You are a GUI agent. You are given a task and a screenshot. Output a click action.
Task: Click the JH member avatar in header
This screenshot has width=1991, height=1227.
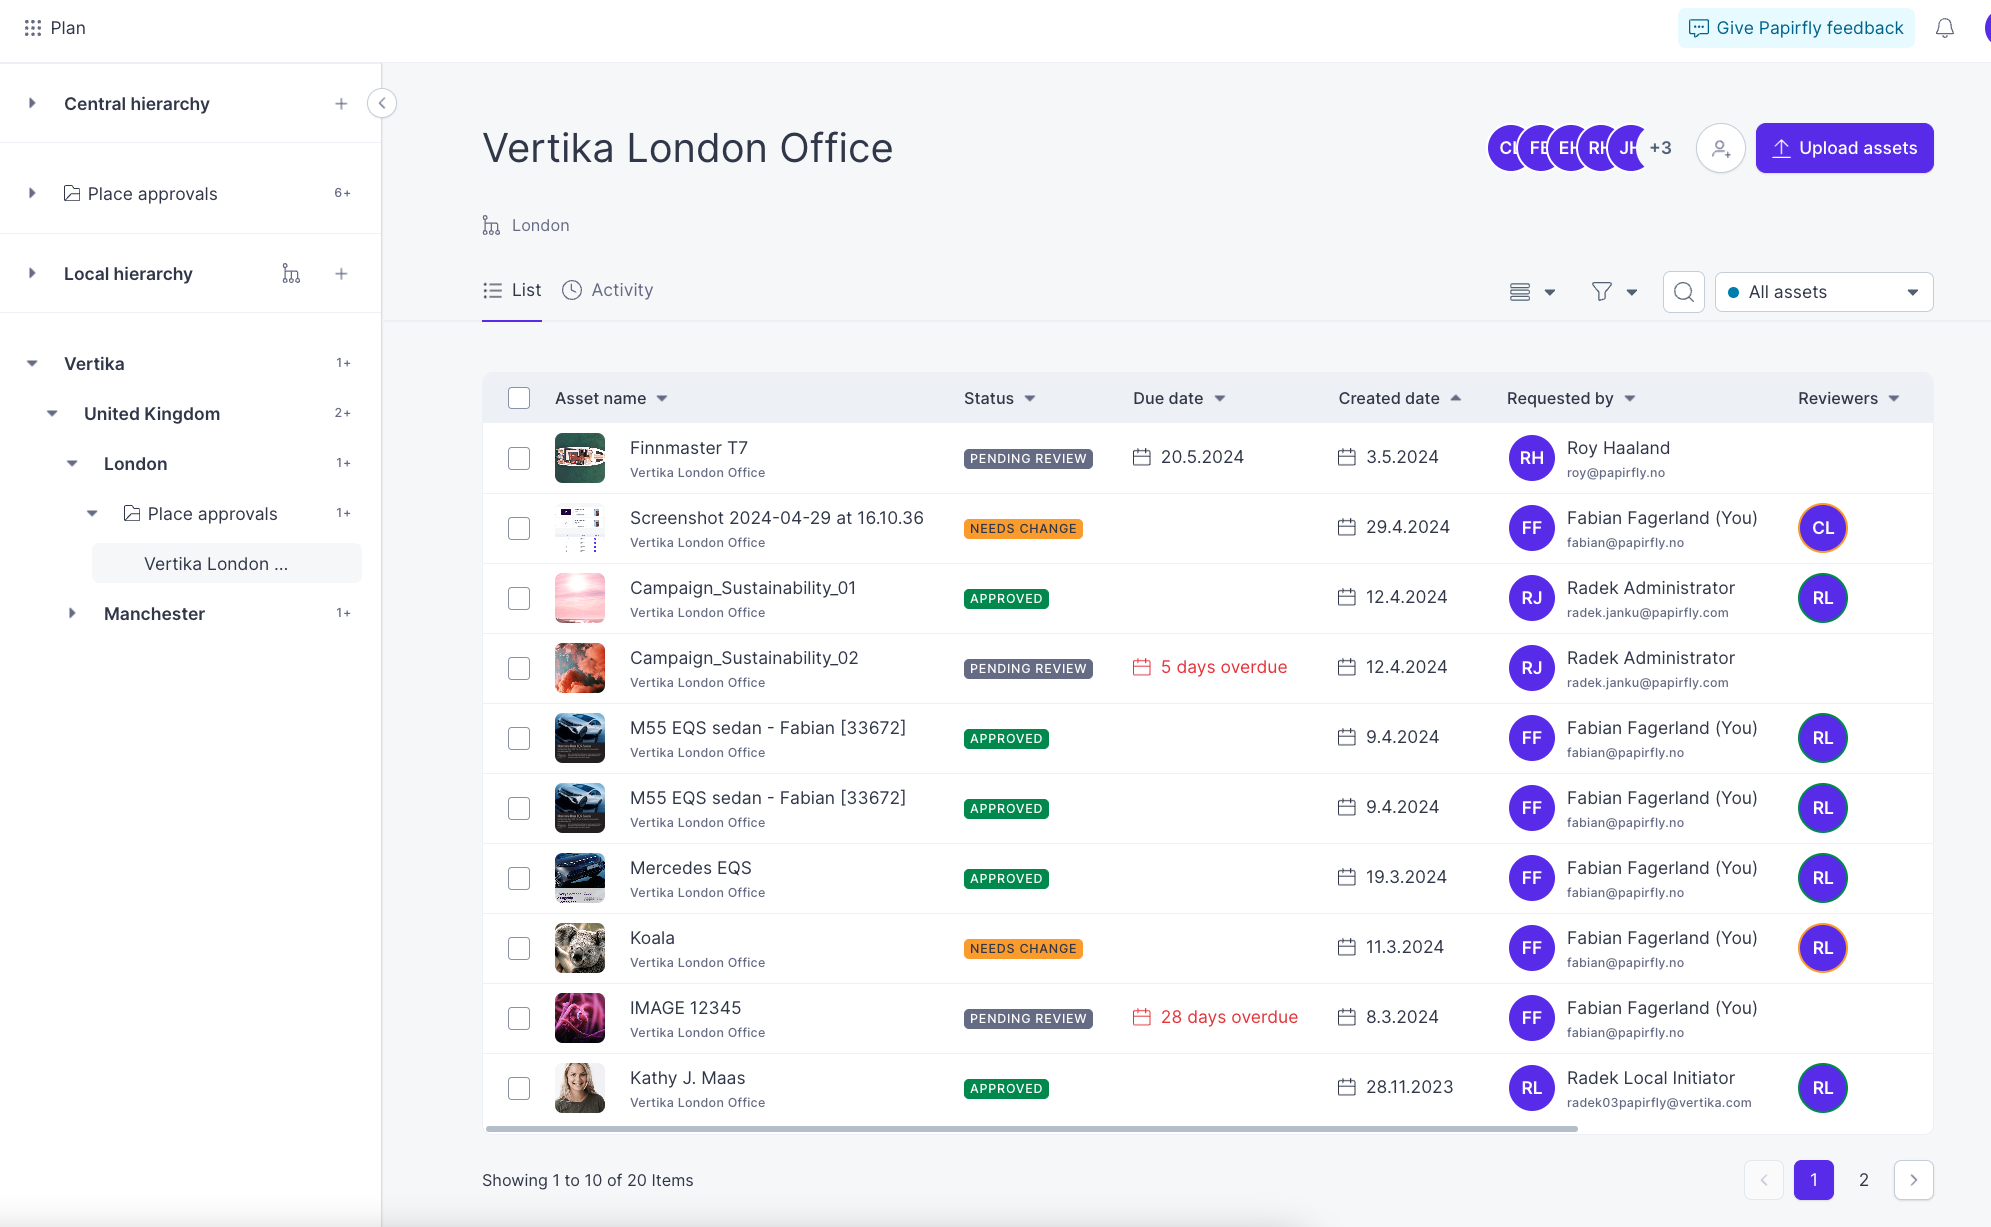click(x=1631, y=148)
